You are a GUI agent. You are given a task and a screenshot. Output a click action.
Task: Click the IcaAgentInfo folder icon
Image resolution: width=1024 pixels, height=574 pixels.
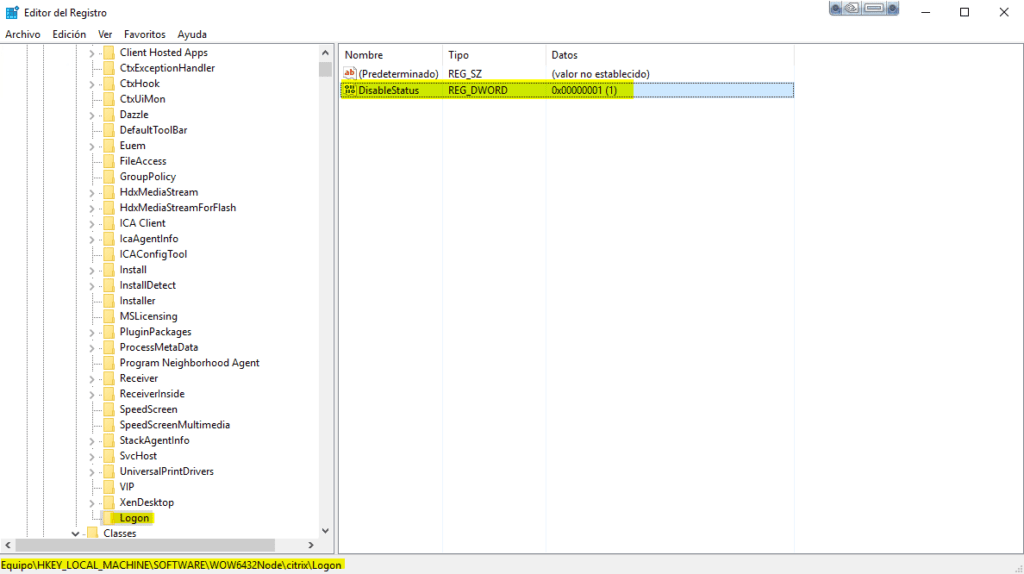[109, 239]
